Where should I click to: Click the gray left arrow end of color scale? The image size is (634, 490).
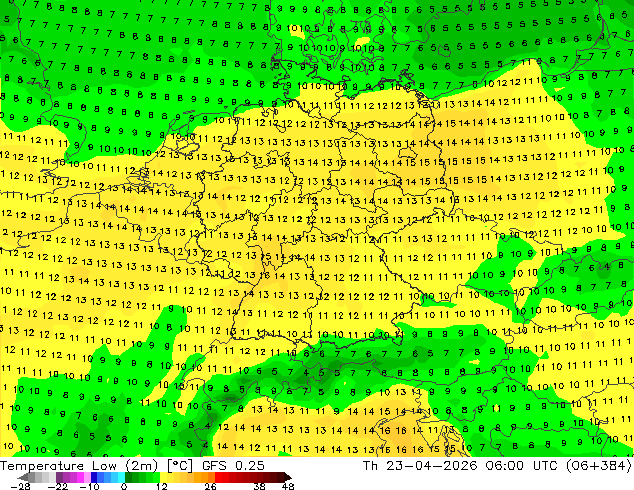click(x=23, y=477)
